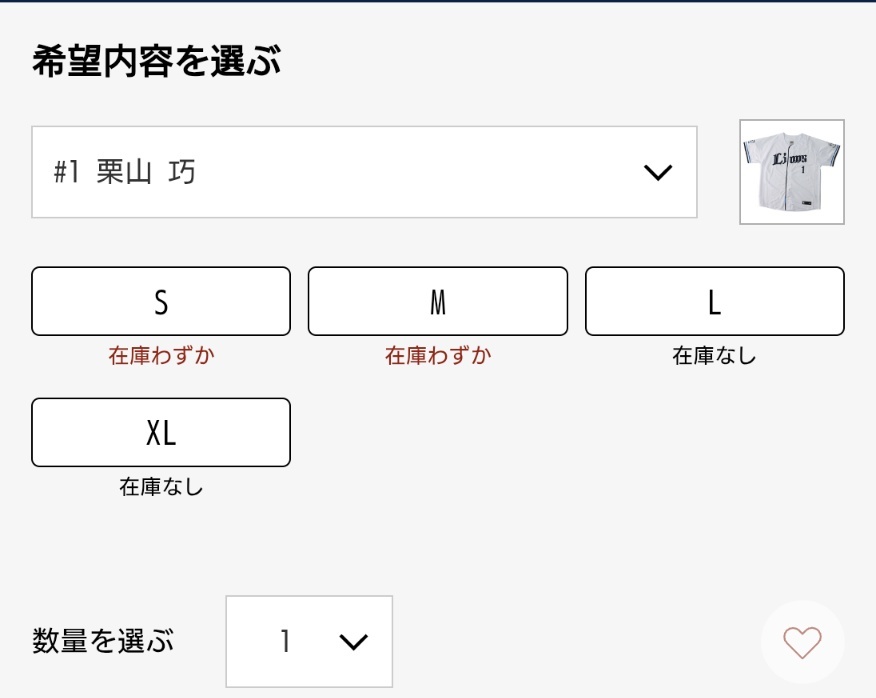Click the 在庫わずか label under size M
Screen dimensions: 876x698
click(438, 355)
